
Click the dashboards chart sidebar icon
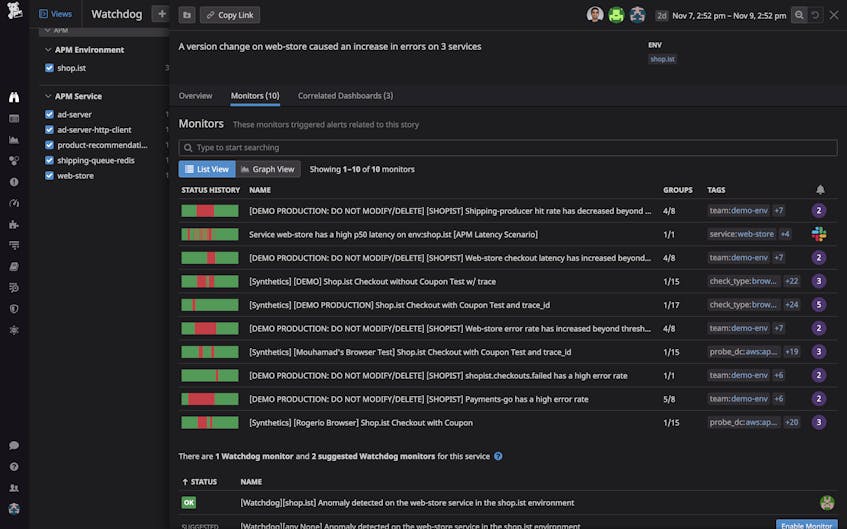click(14, 140)
